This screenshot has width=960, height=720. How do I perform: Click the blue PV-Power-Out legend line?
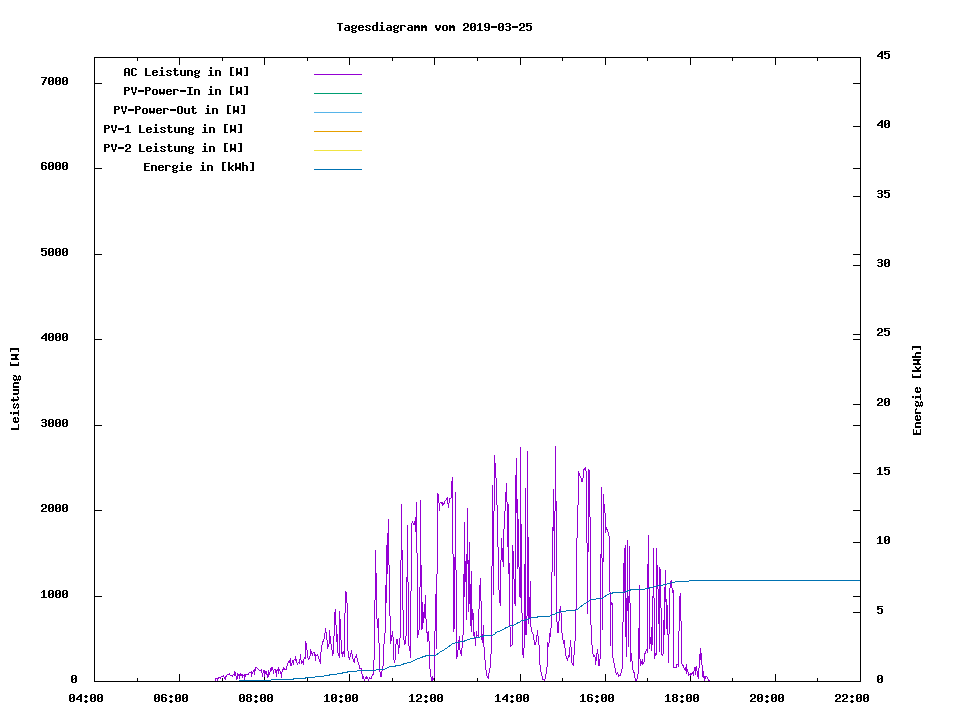click(337, 112)
